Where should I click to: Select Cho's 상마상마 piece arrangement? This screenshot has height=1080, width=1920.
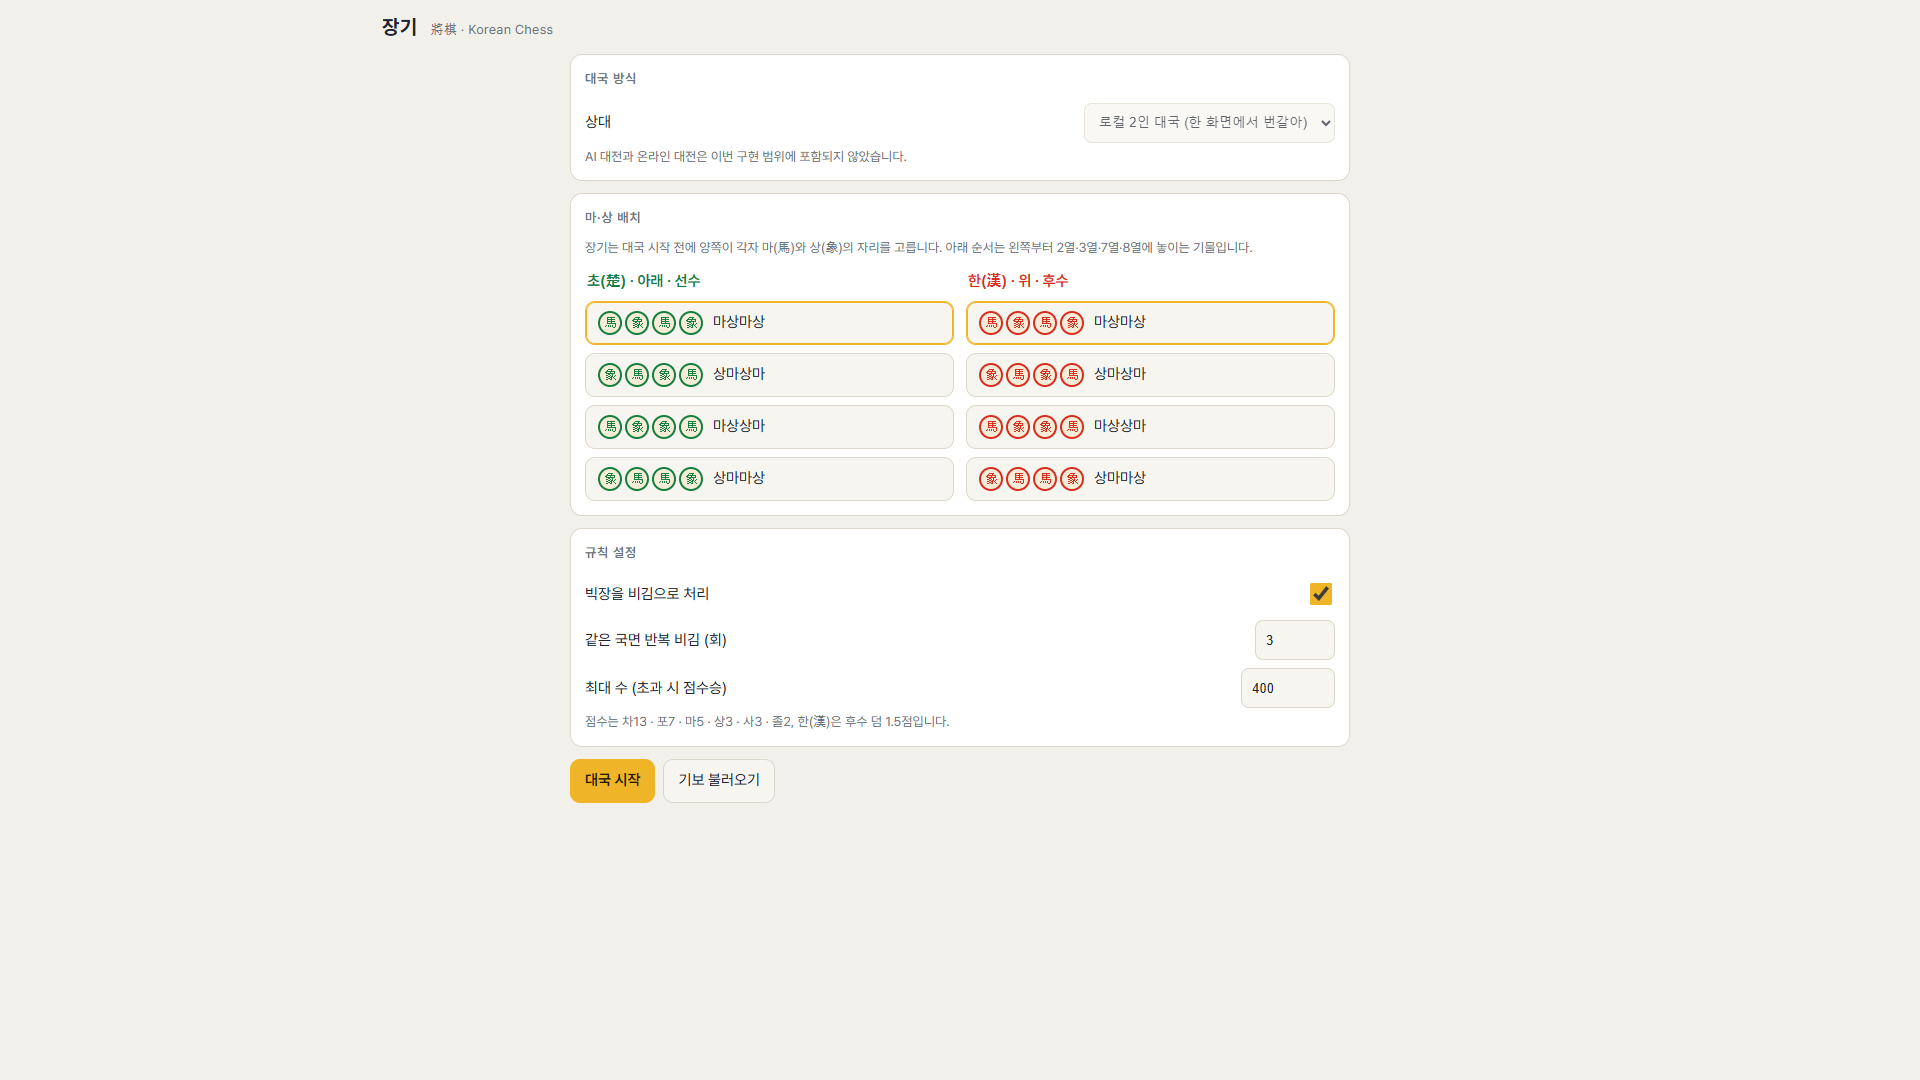tap(769, 375)
